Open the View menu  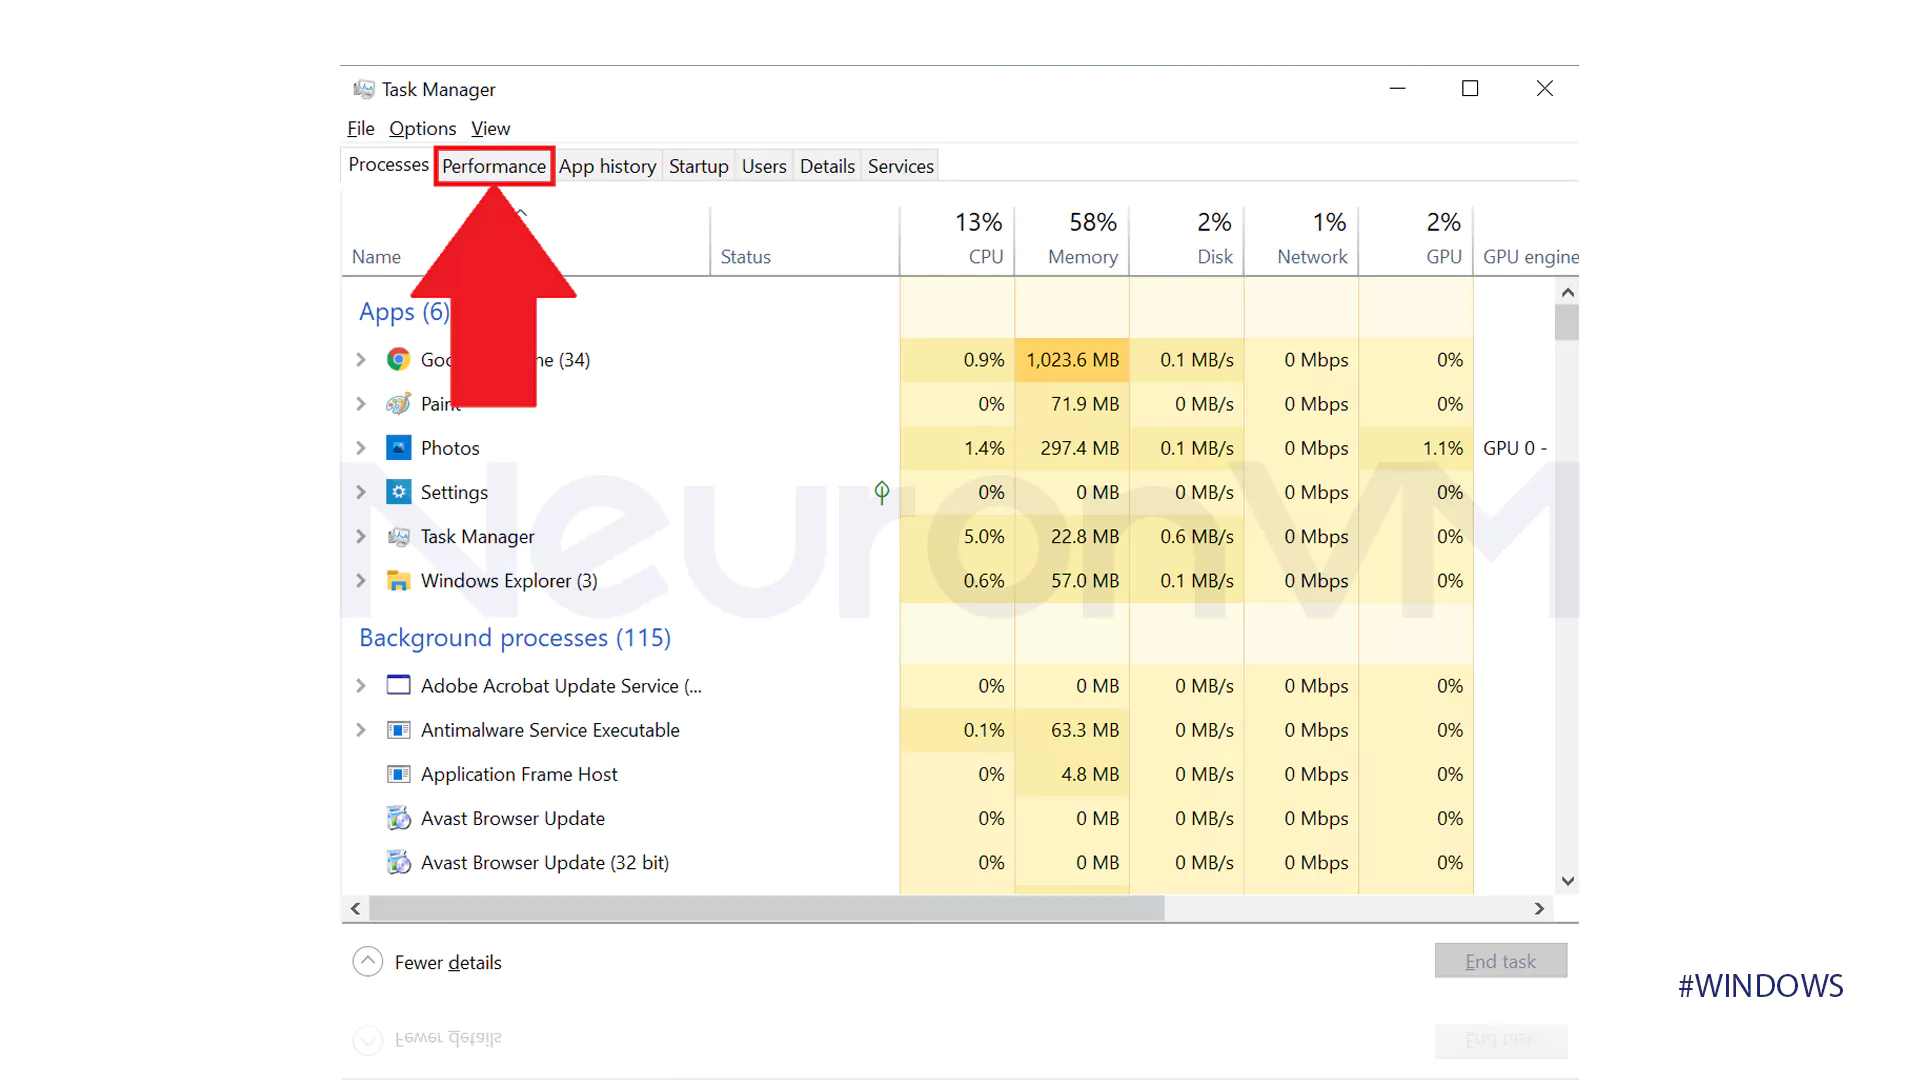pyautogui.click(x=490, y=128)
